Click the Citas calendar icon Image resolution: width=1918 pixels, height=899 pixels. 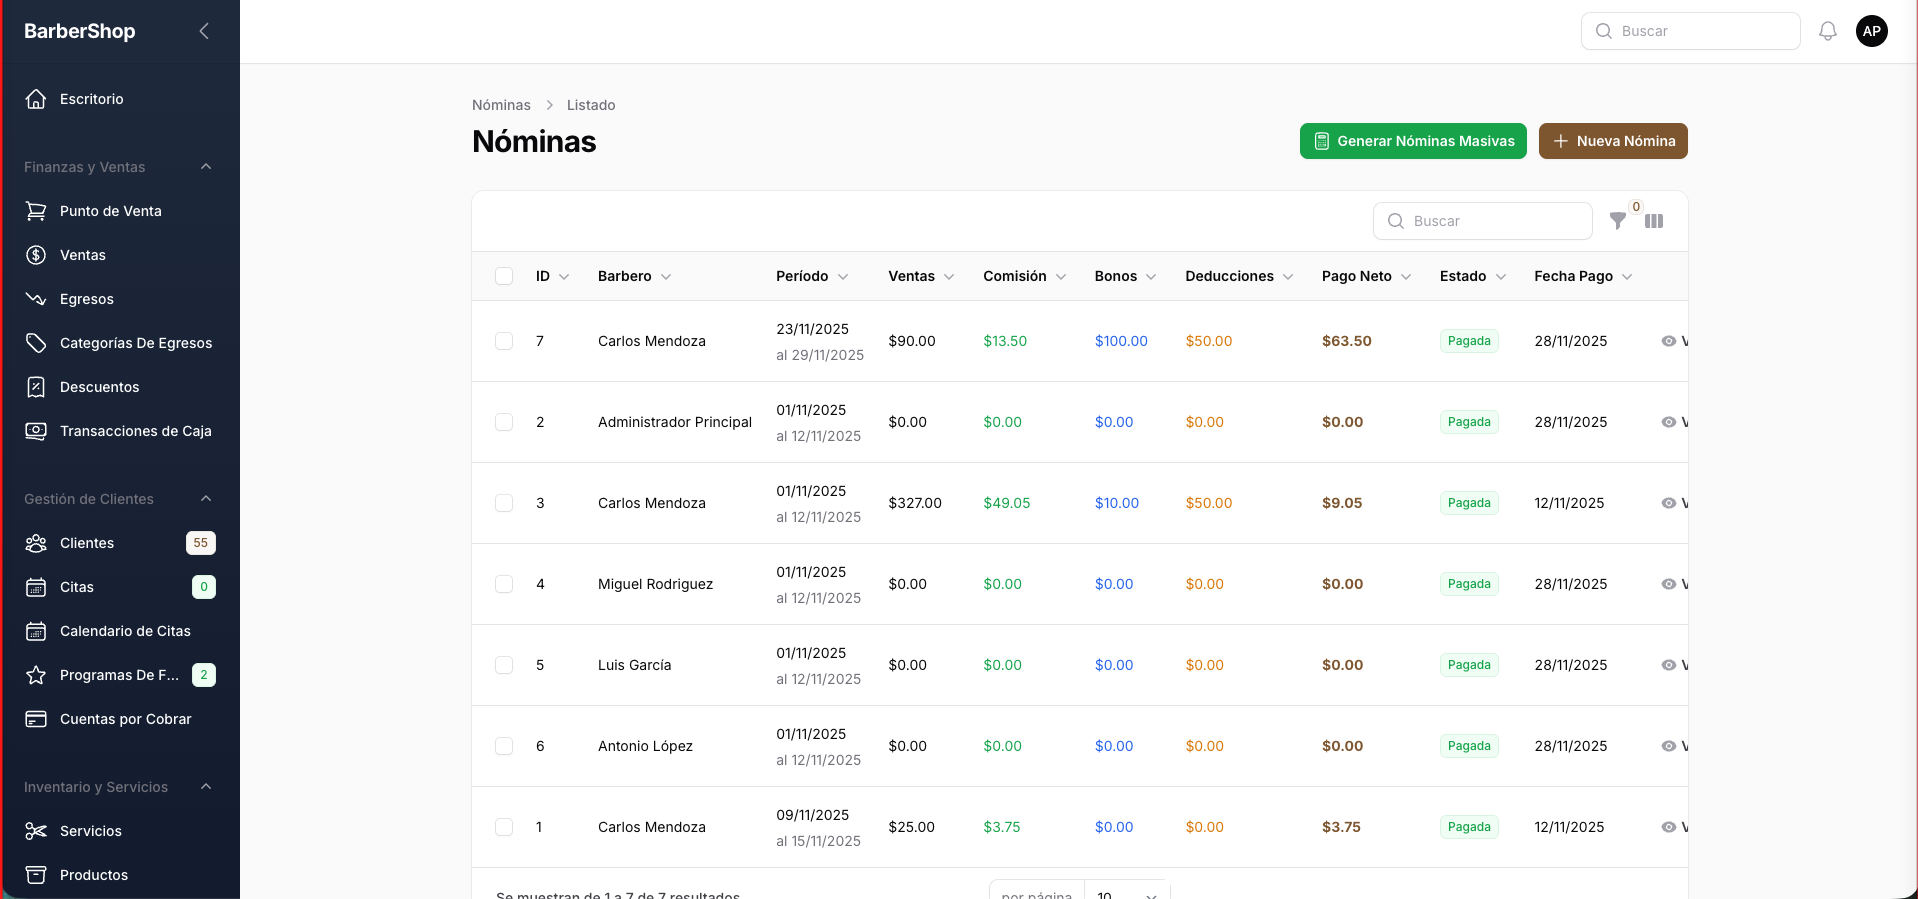coord(36,587)
